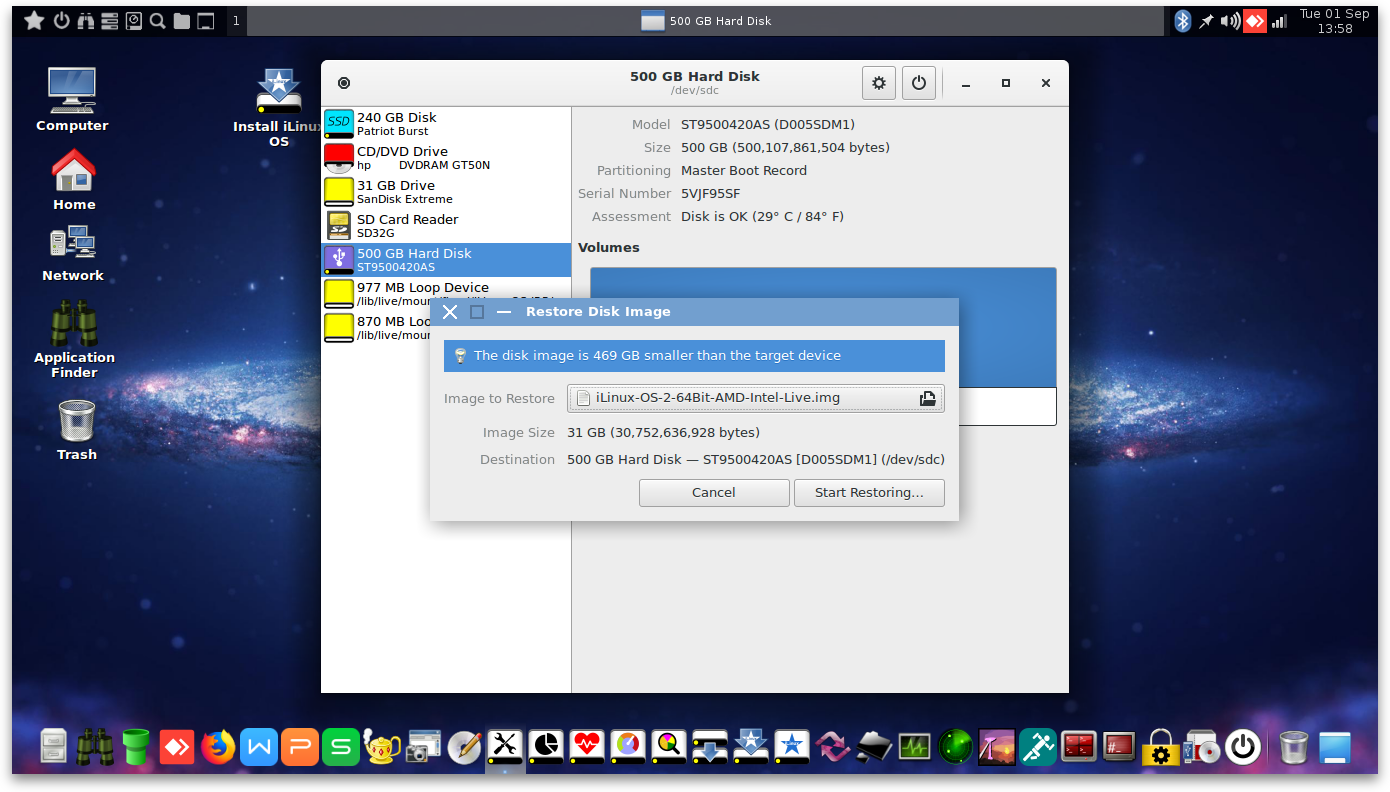Click the 500 GB Hard Disk taskbar button
1390x792 pixels.
point(706,21)
